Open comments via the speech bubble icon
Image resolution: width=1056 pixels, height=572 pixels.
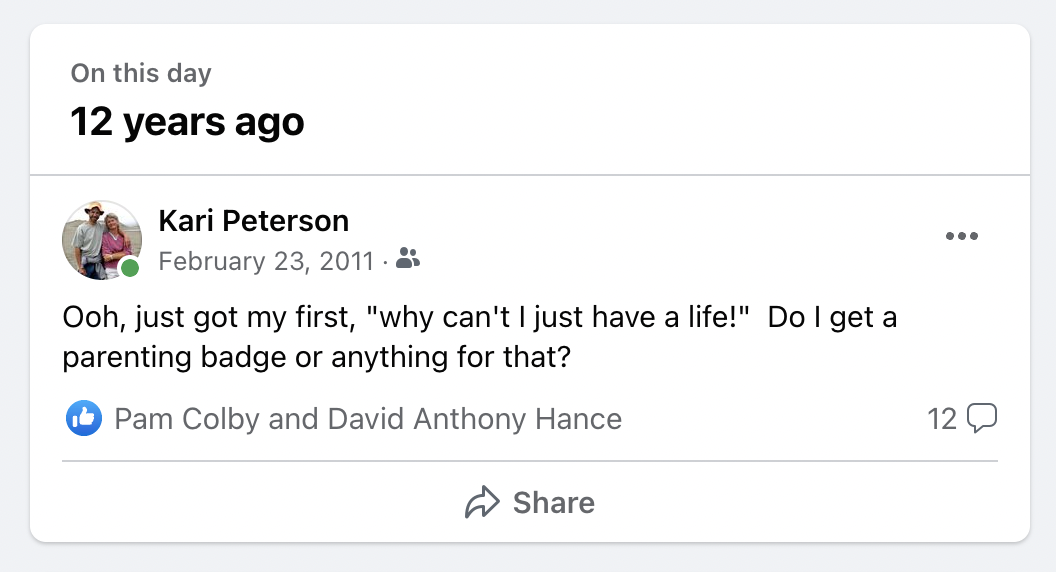pyautogui.click(x=982, y=418)
